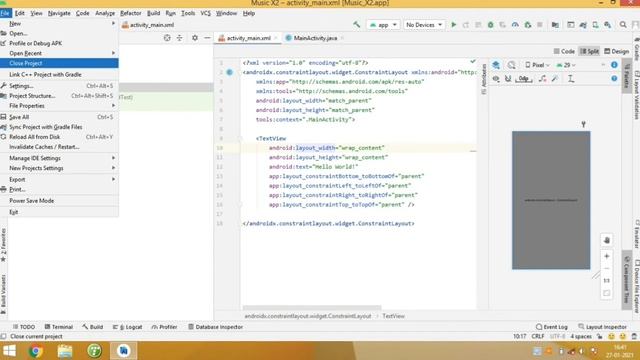The height and width of the screenshot is (360, 640).
Task: Click Attach Debugger to Android Process icon
Action: pyautogui.click(x=527, y=25)
